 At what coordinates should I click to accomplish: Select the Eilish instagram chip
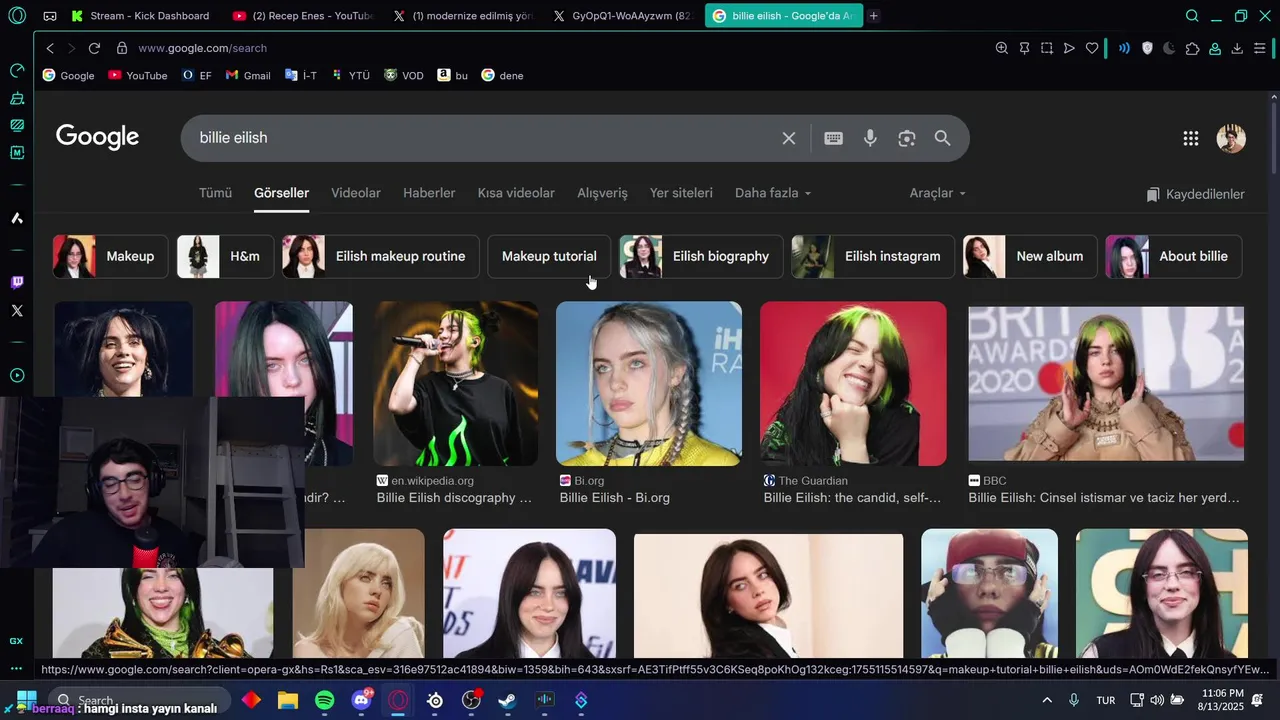coord(873,257)
